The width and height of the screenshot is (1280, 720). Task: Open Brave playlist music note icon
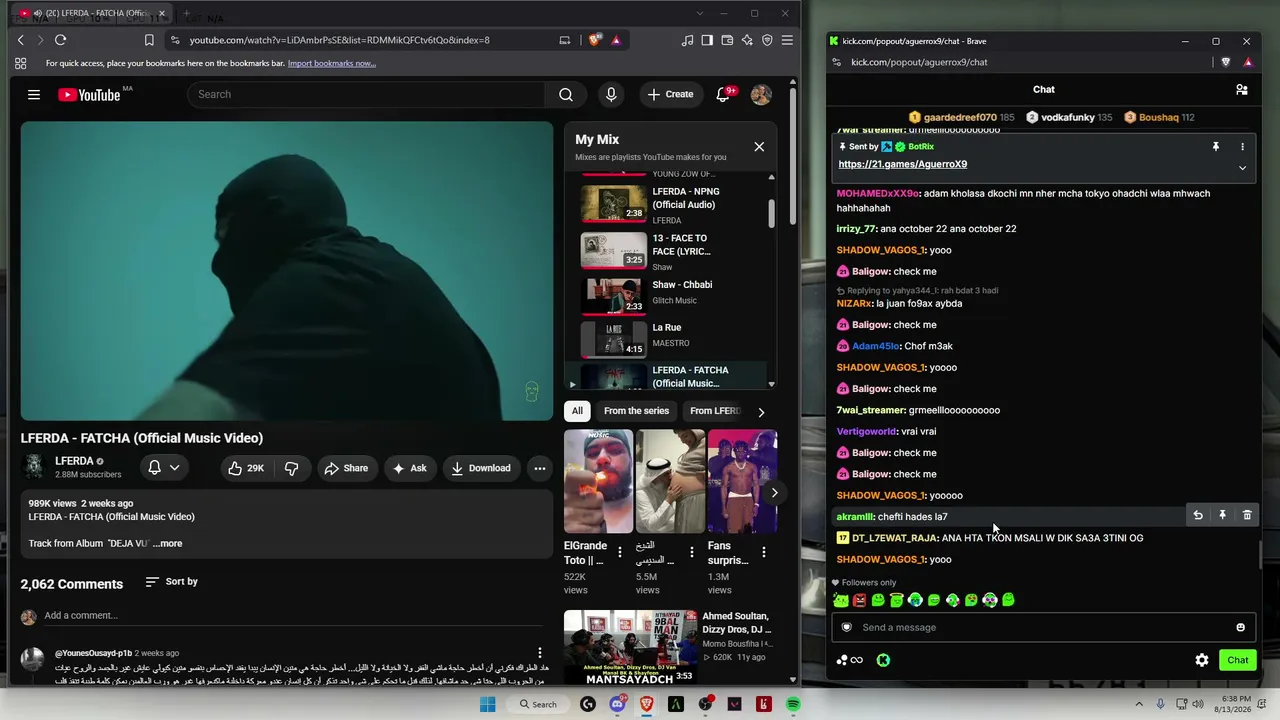[x=687, y=40]
